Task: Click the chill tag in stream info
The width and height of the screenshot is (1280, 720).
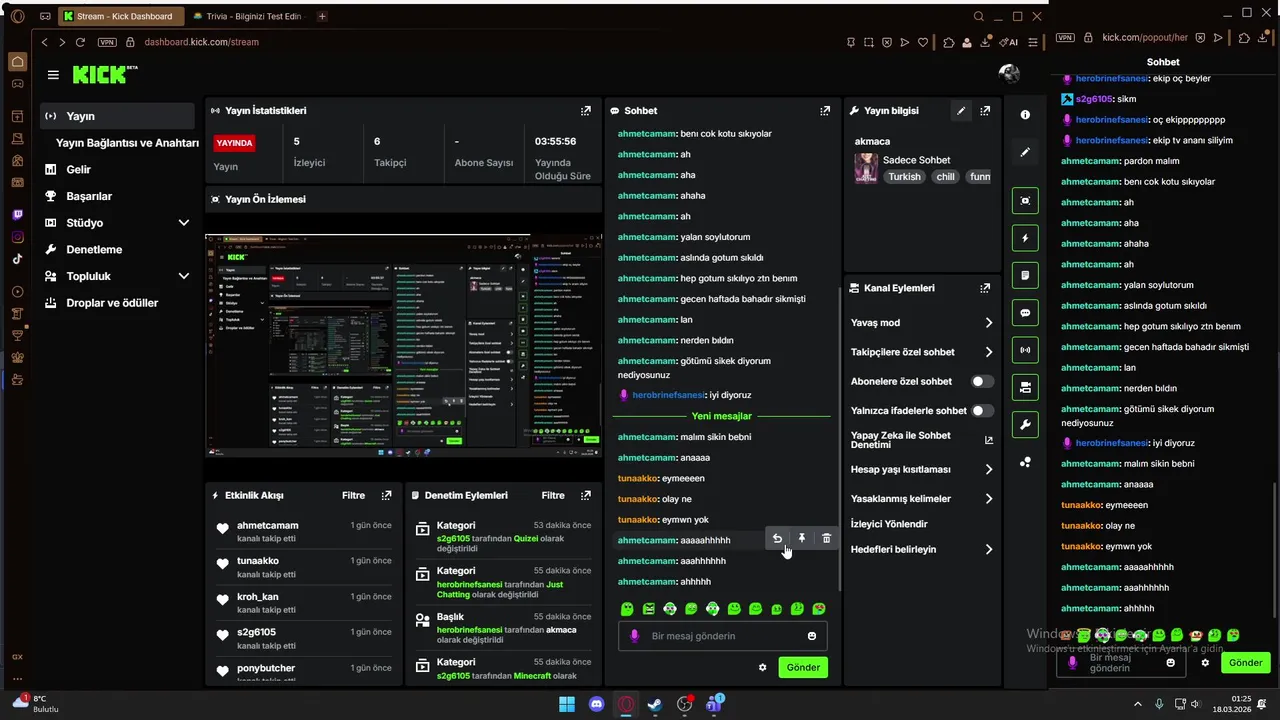Action: [x=945, y=177]
